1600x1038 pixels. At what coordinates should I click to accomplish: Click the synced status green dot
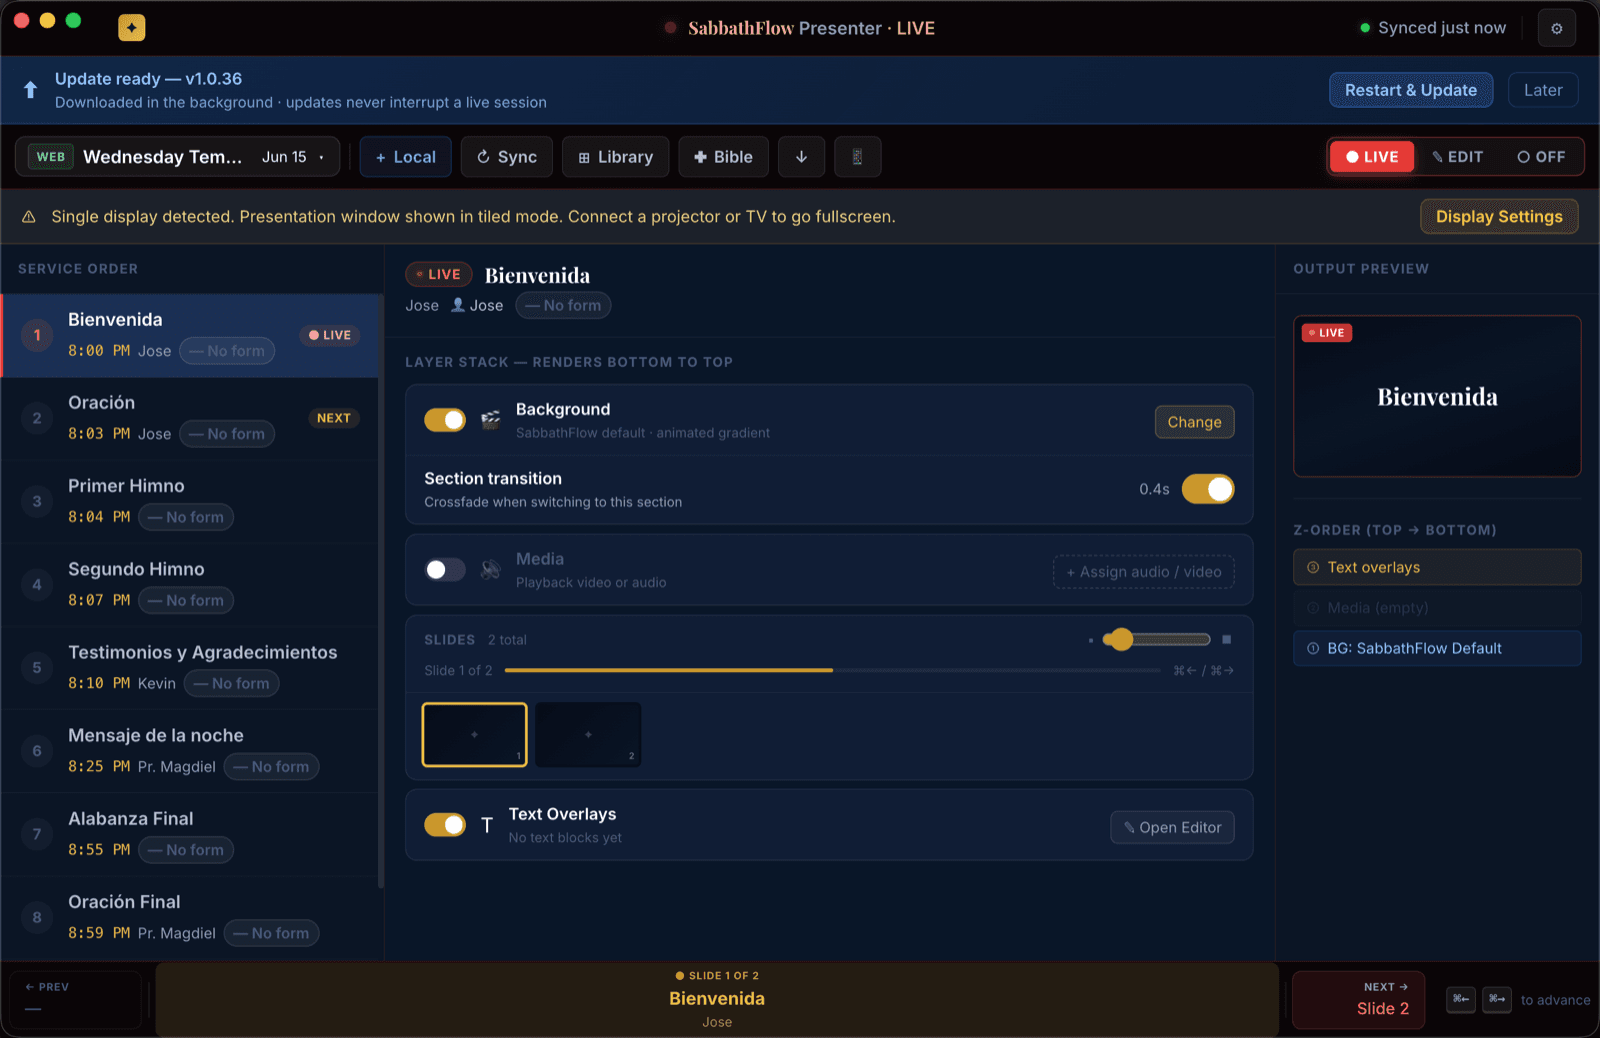(x=1365, y=28)
